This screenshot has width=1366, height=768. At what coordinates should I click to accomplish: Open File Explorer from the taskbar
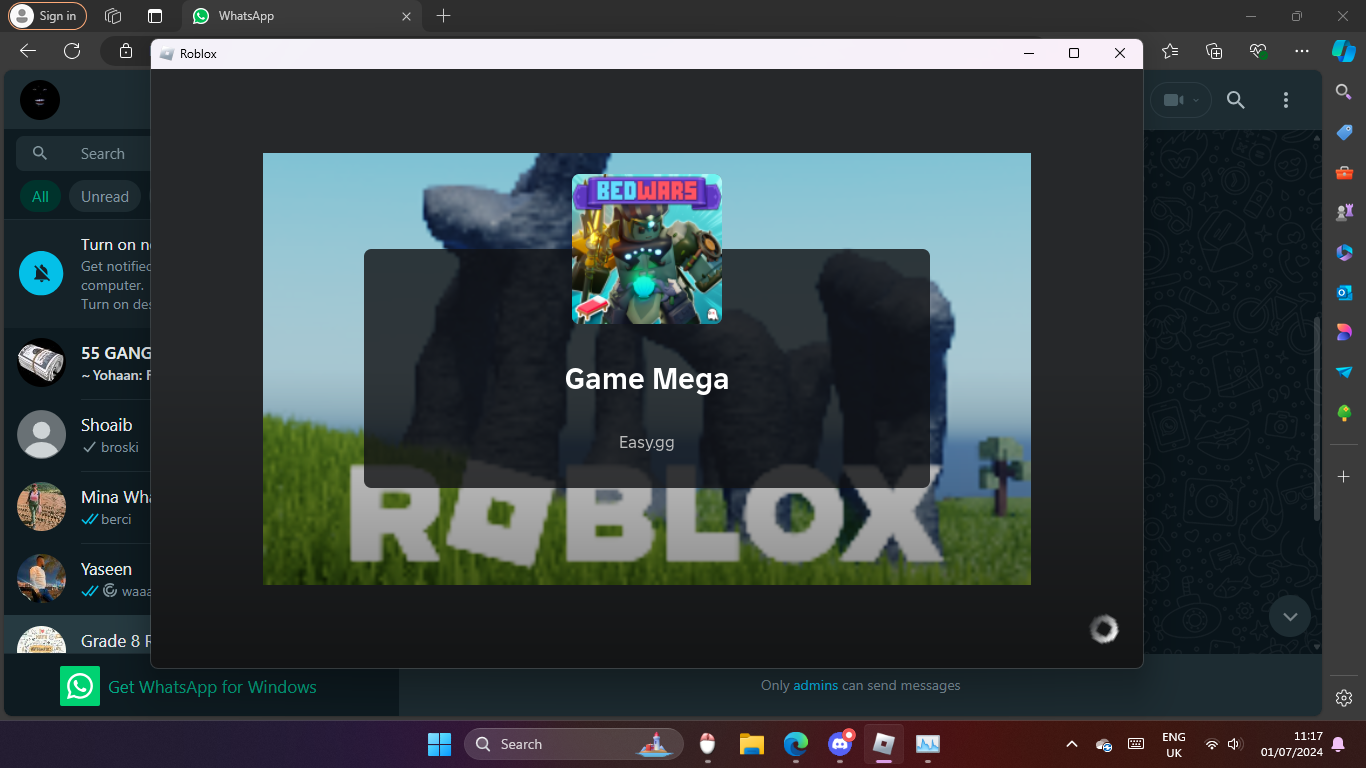[x=752, y=744]
